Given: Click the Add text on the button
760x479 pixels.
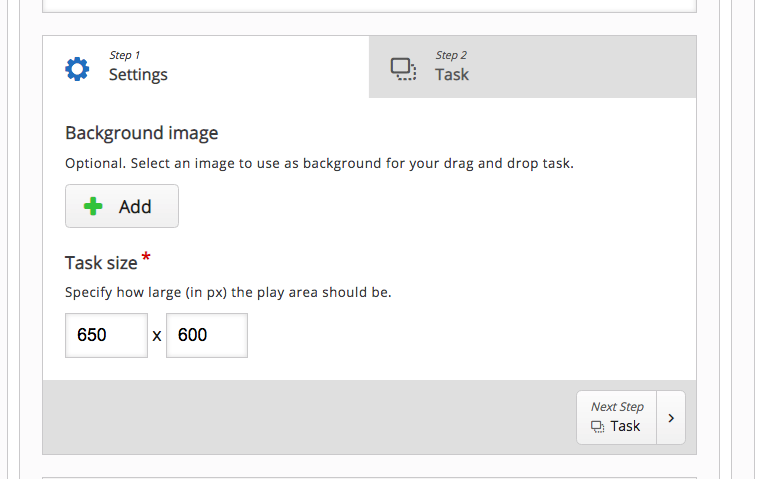Looking at the screenshot, I should coord(135,207).
